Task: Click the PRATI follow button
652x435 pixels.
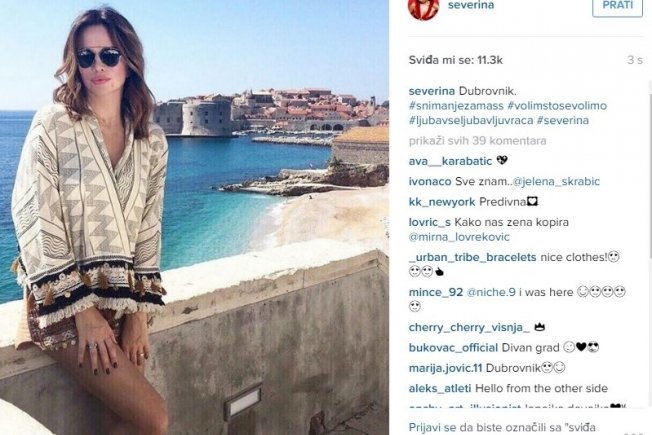Action: tap(617, 6)
